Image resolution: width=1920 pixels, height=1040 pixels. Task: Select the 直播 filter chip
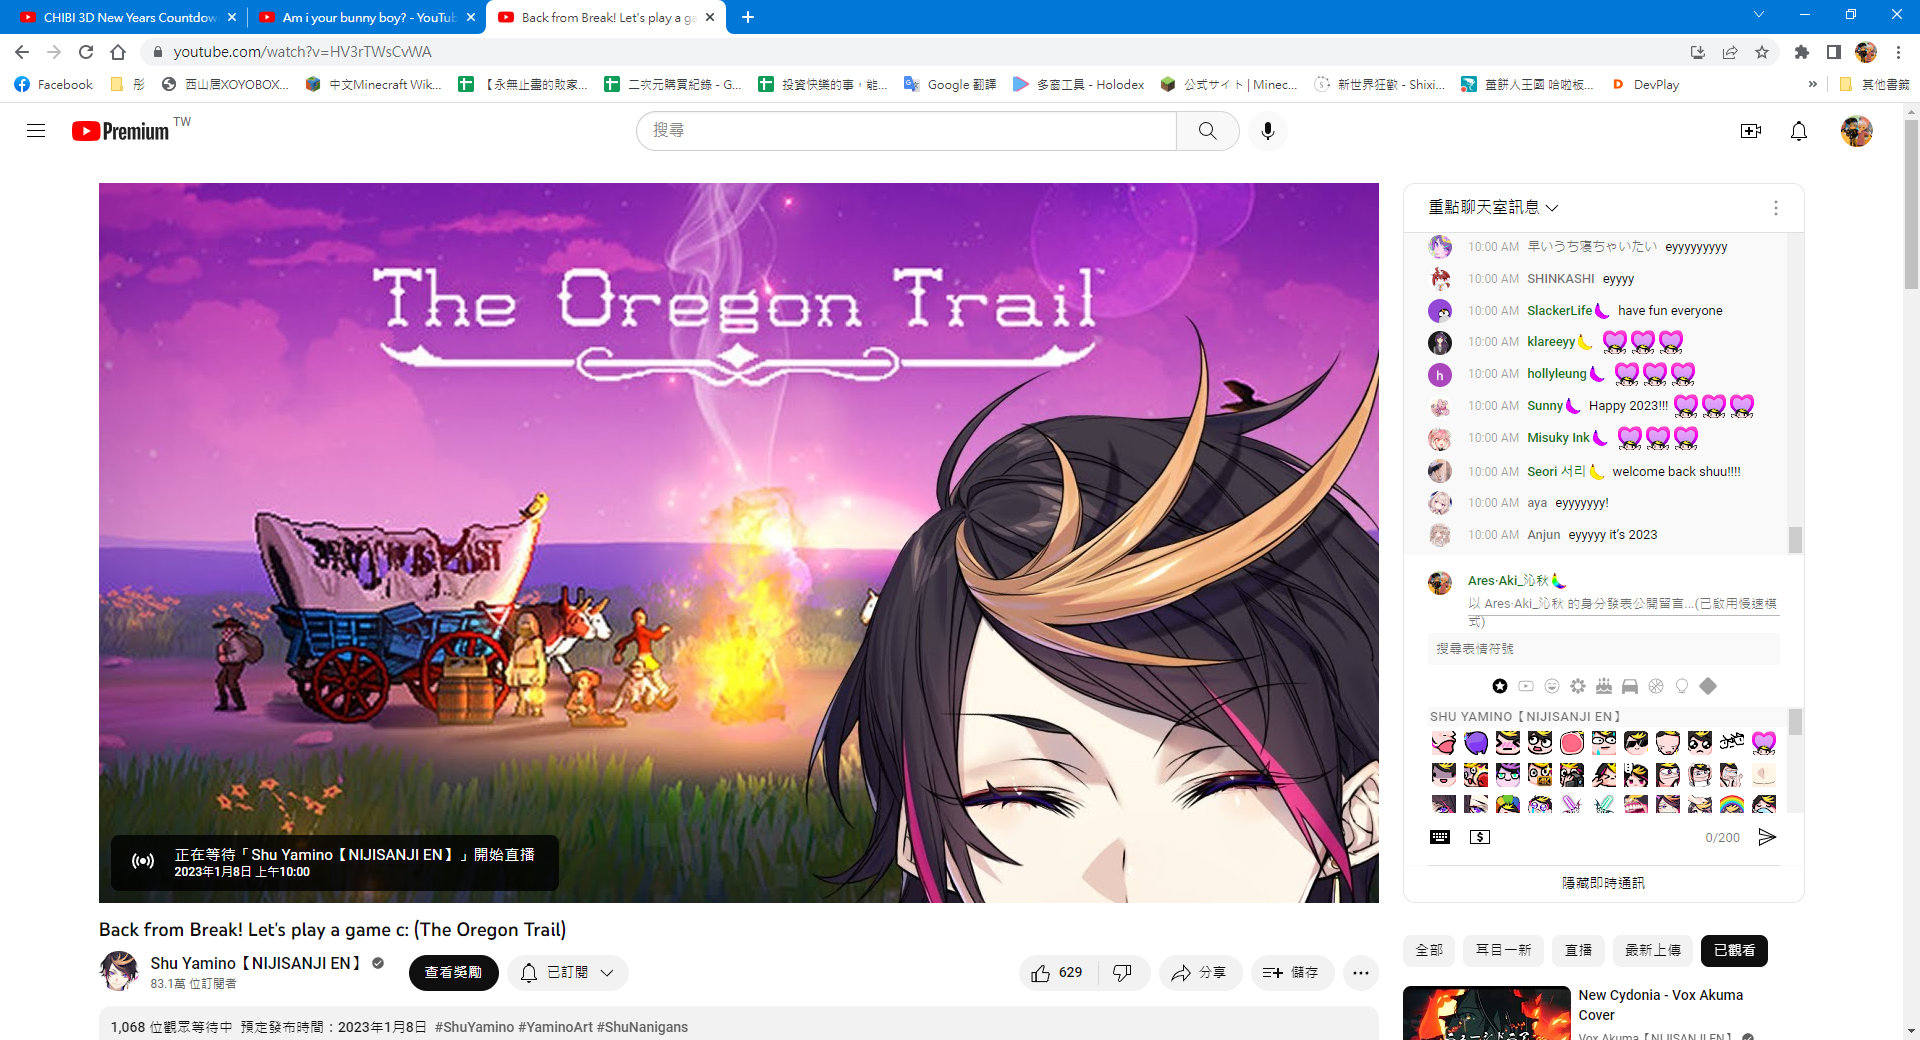point(1579,951)
